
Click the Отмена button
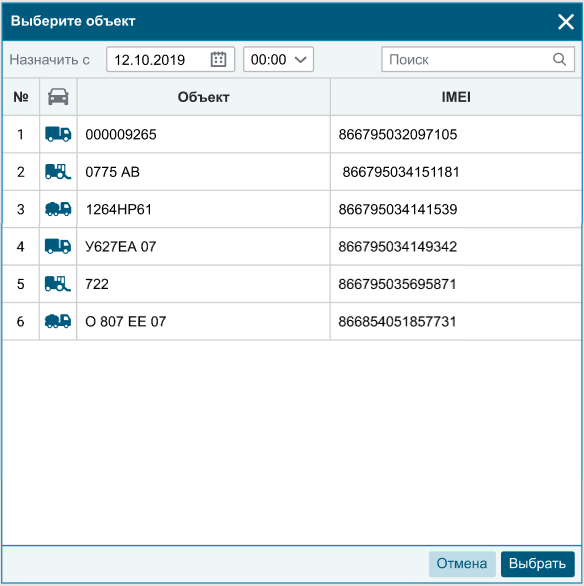[x=462, y=564]
